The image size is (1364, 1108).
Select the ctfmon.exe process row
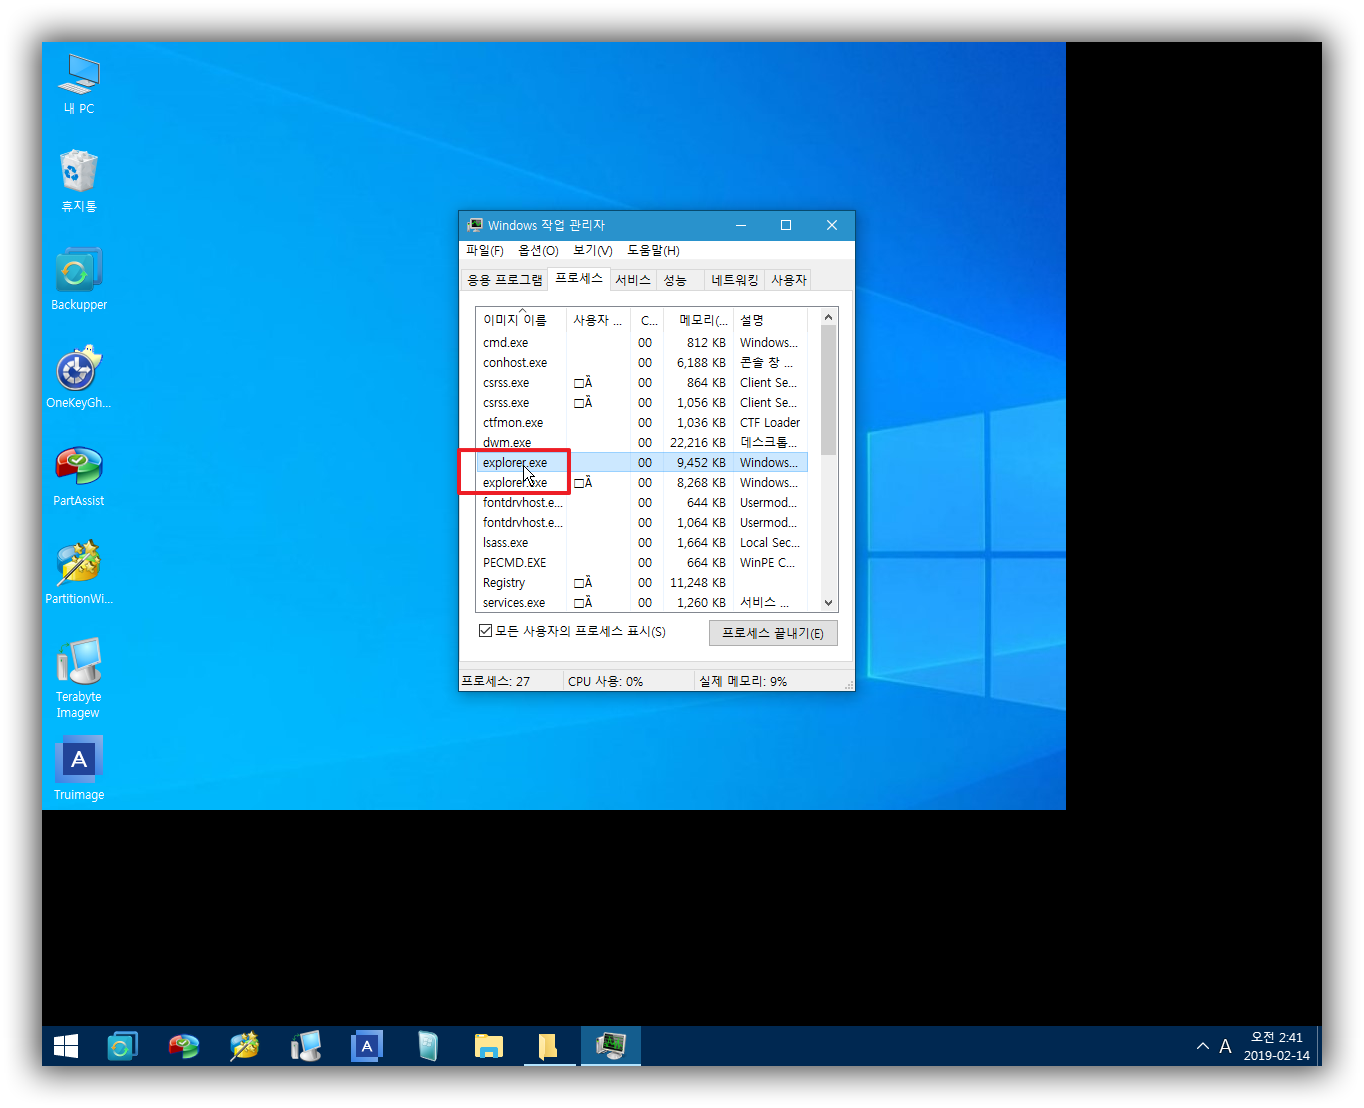click(x=642, y=422)
